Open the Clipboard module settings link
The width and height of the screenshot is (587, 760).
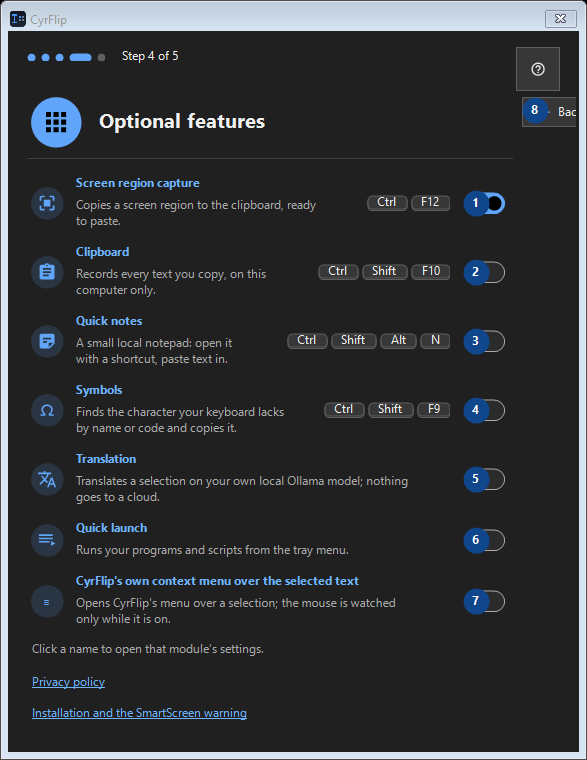click(x=102, y=252)
